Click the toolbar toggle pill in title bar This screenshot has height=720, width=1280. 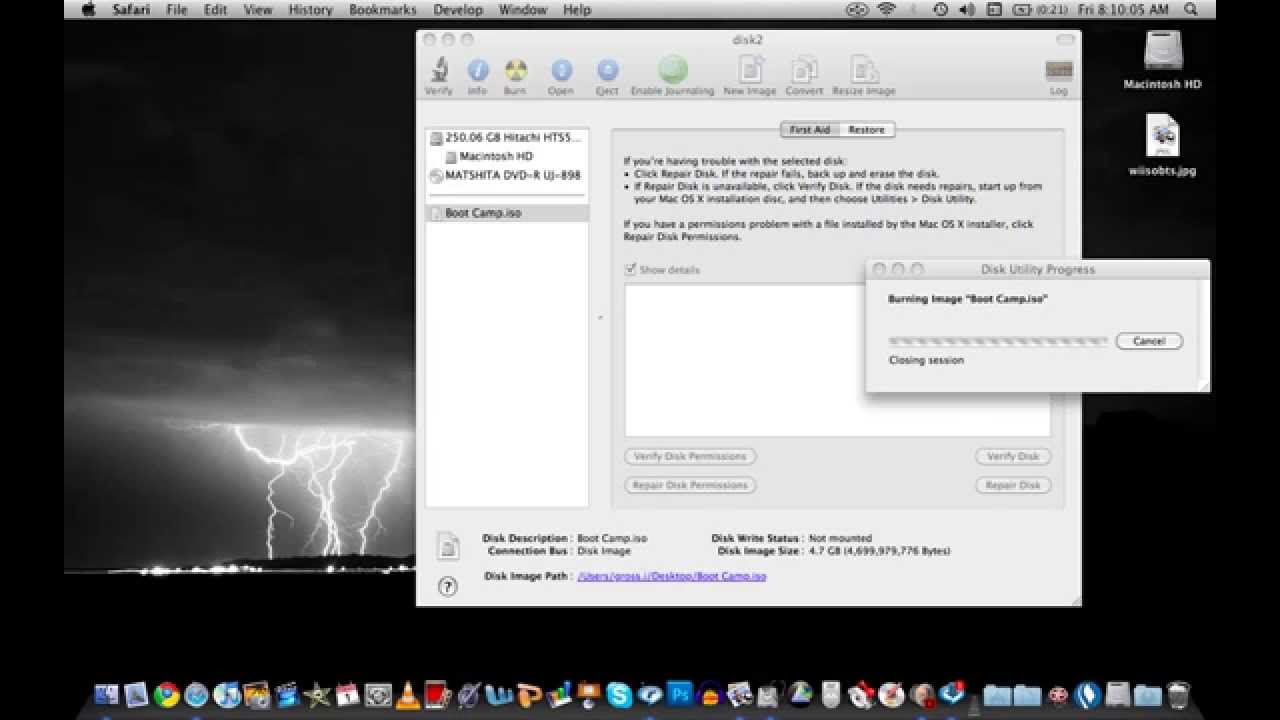pos(1067,40)
